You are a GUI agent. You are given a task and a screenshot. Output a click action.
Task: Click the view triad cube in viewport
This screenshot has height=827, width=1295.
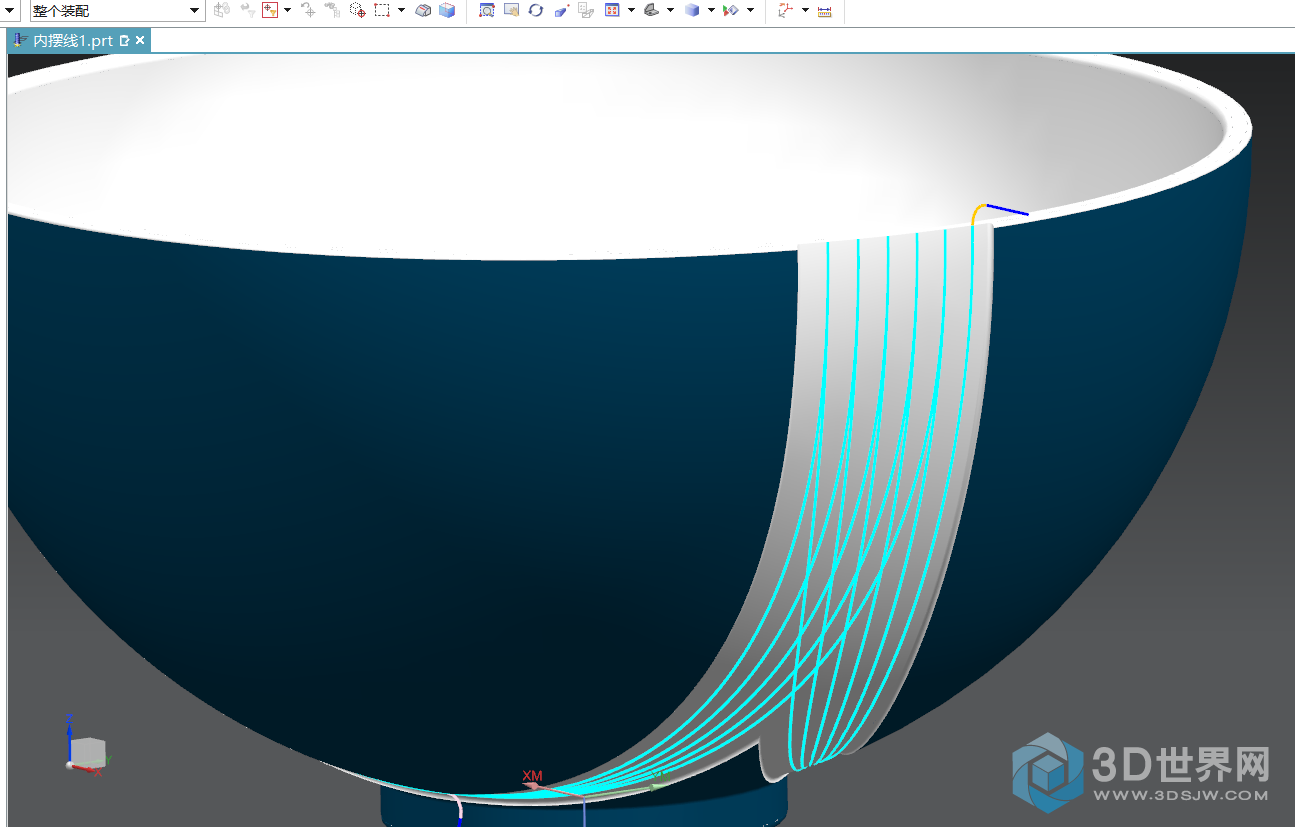tap(86, 751)
